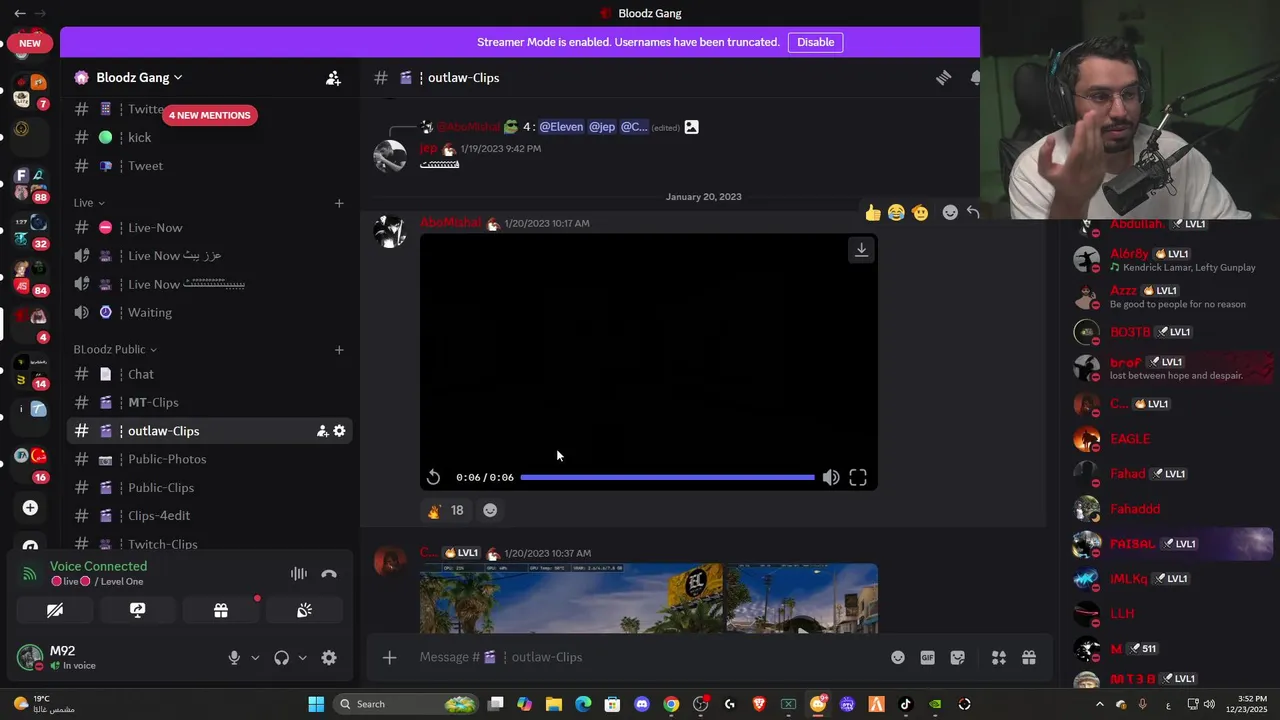Open the gift button in voice panel

[221, 610]
